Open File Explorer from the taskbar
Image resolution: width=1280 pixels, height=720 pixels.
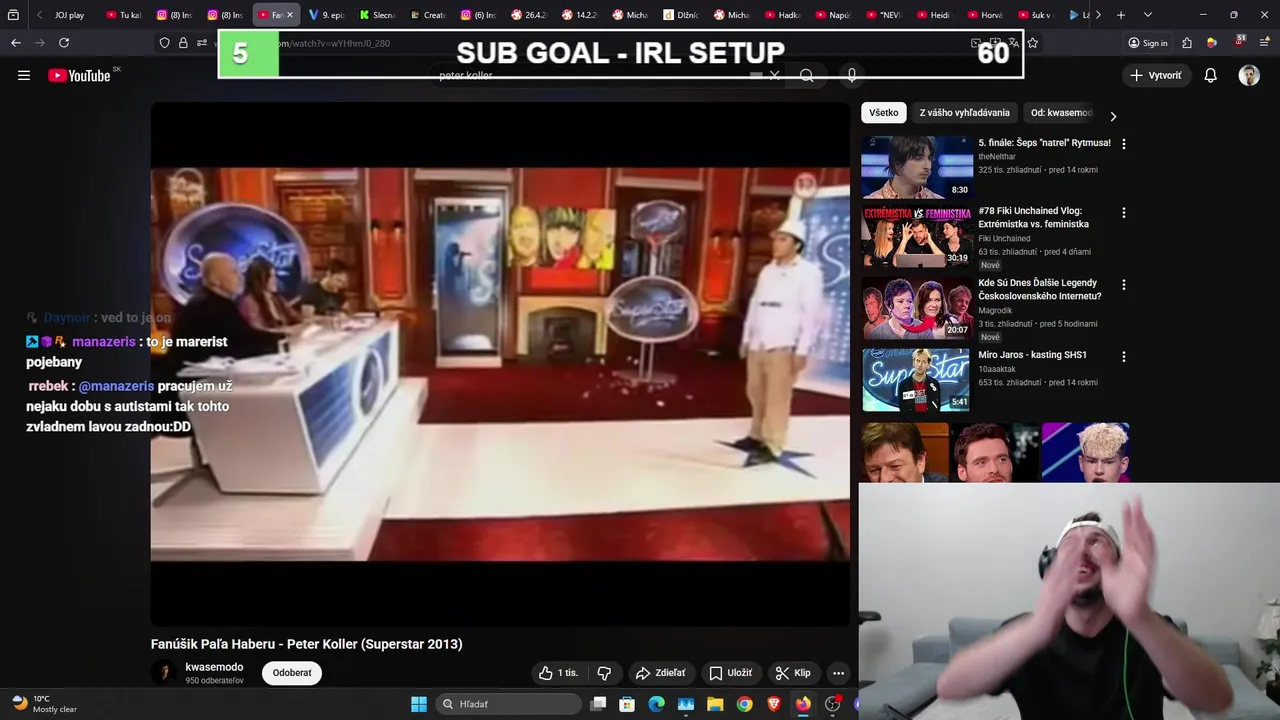pos(715,704)
